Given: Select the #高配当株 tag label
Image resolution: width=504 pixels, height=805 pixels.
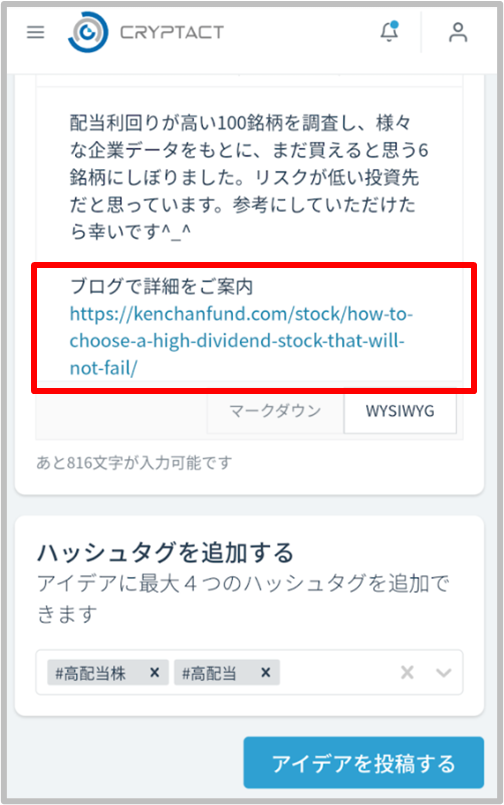Looking at the screenshot, I should point(90,673).
